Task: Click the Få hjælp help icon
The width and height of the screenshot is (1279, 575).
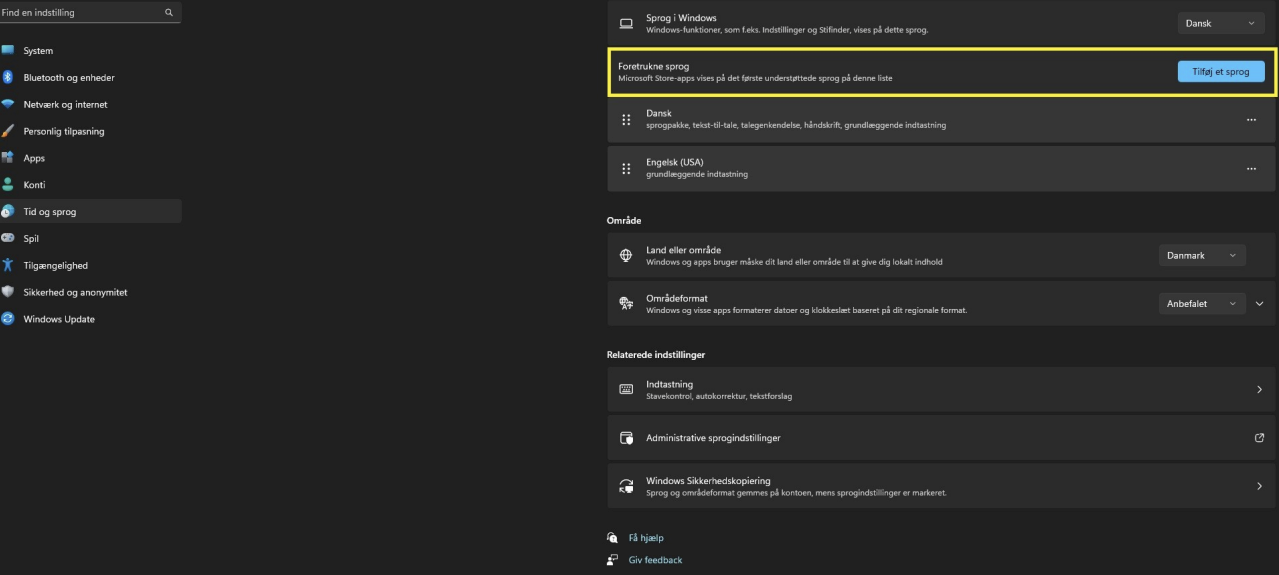Action: tap(612, 538)
